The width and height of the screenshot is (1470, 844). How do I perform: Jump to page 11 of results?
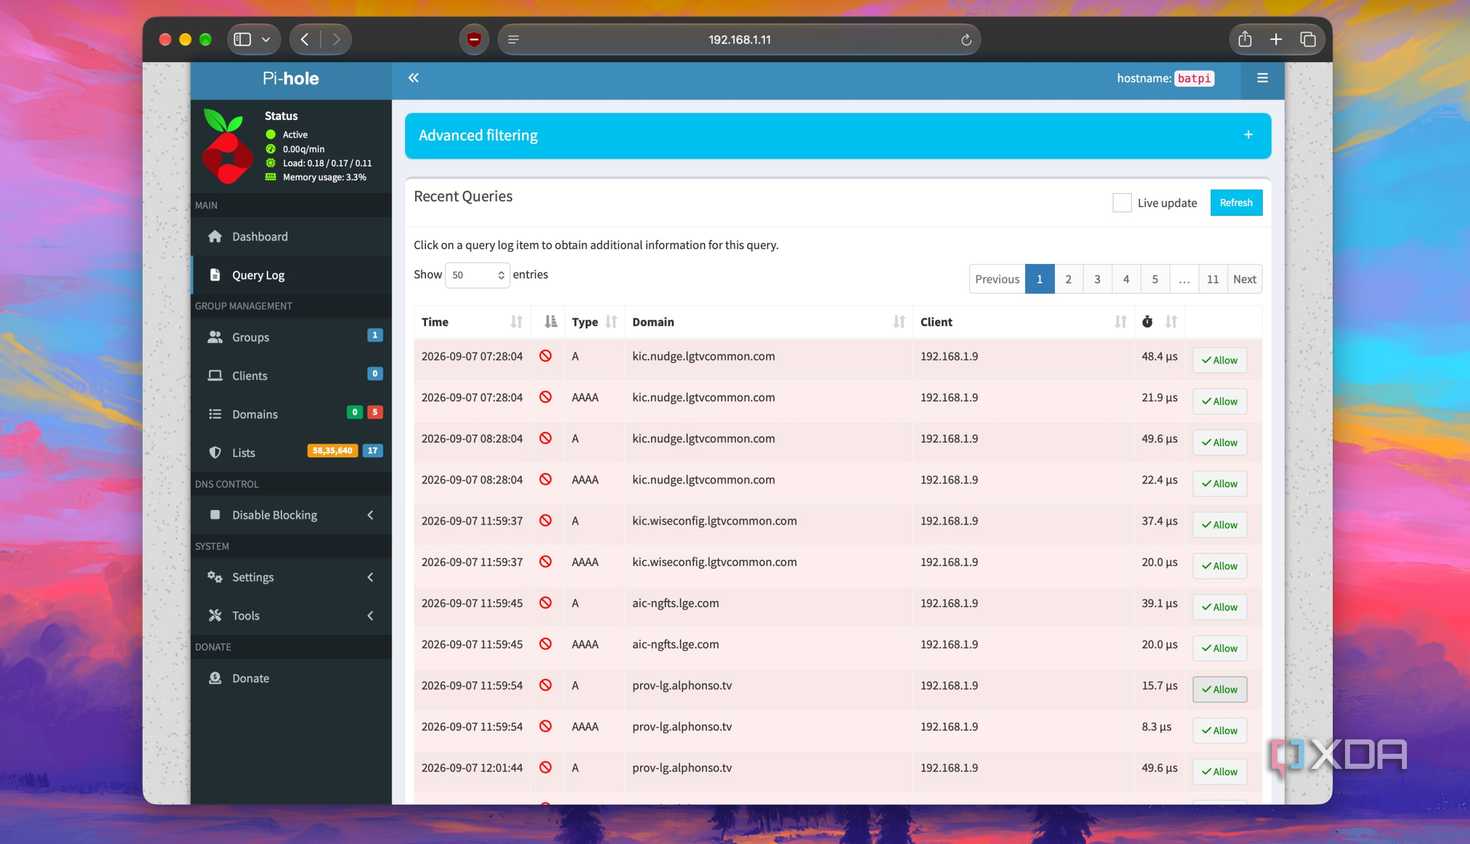coord(1212,279)
